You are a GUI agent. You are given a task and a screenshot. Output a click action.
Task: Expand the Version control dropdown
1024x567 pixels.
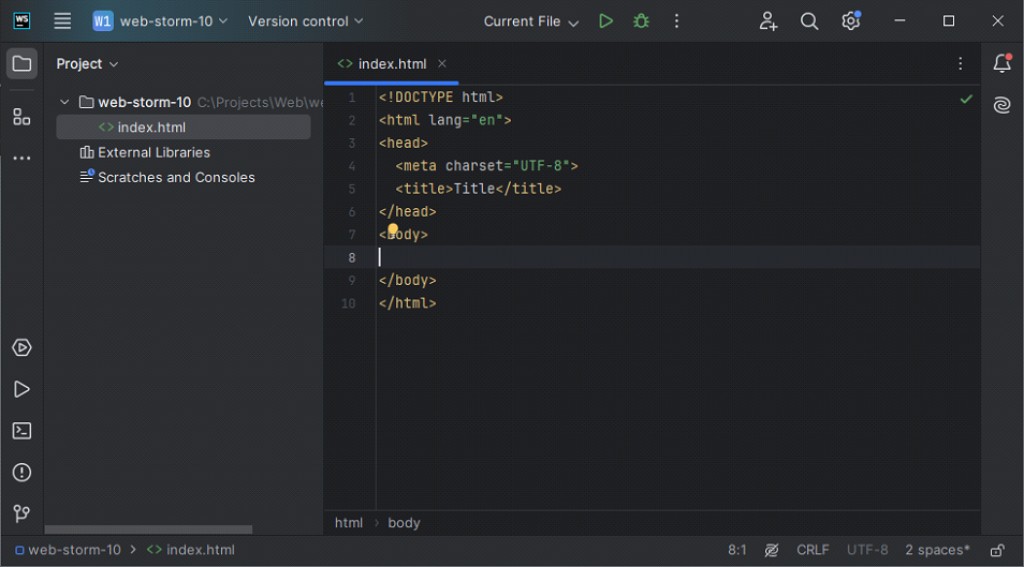click(x=305, y=22)
